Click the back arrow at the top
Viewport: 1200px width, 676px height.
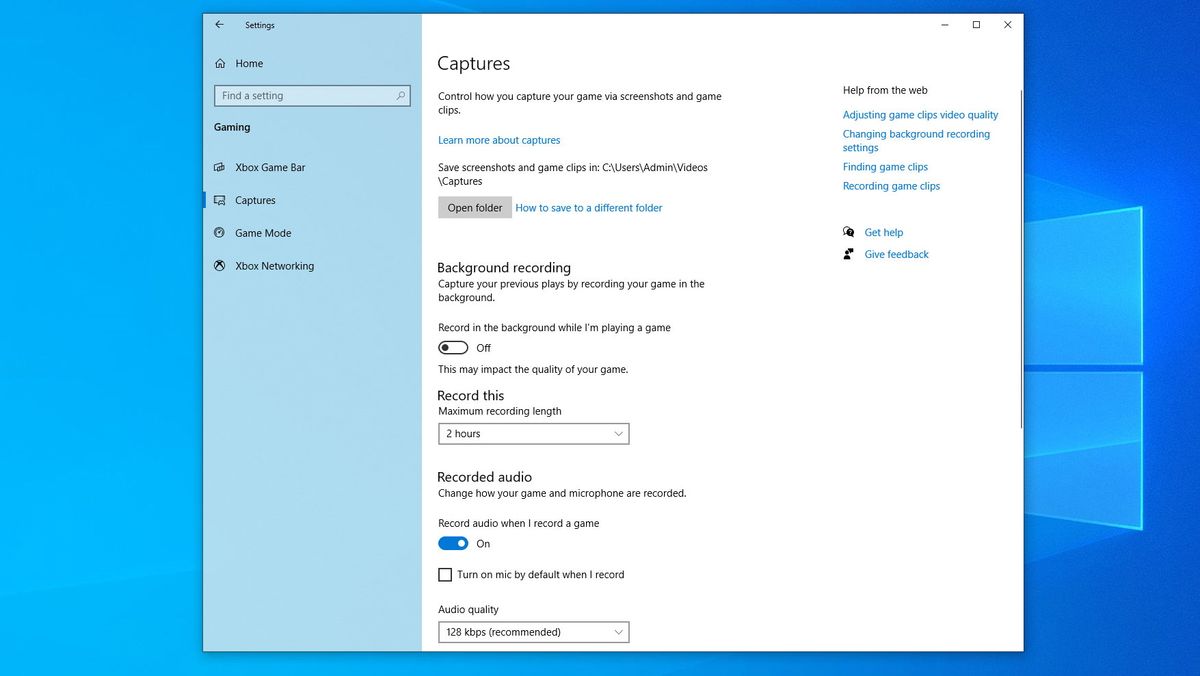click(219, 25)
